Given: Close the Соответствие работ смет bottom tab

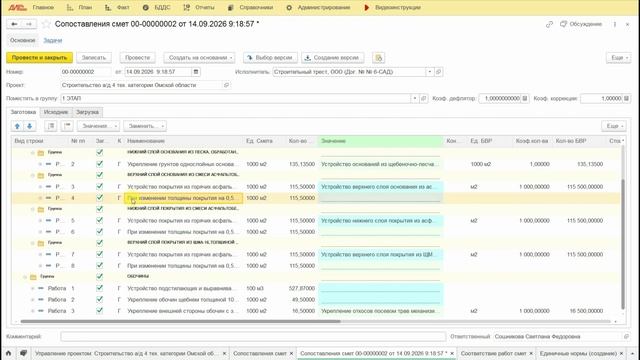Looking at the screenshot, I should coord(531,353).
